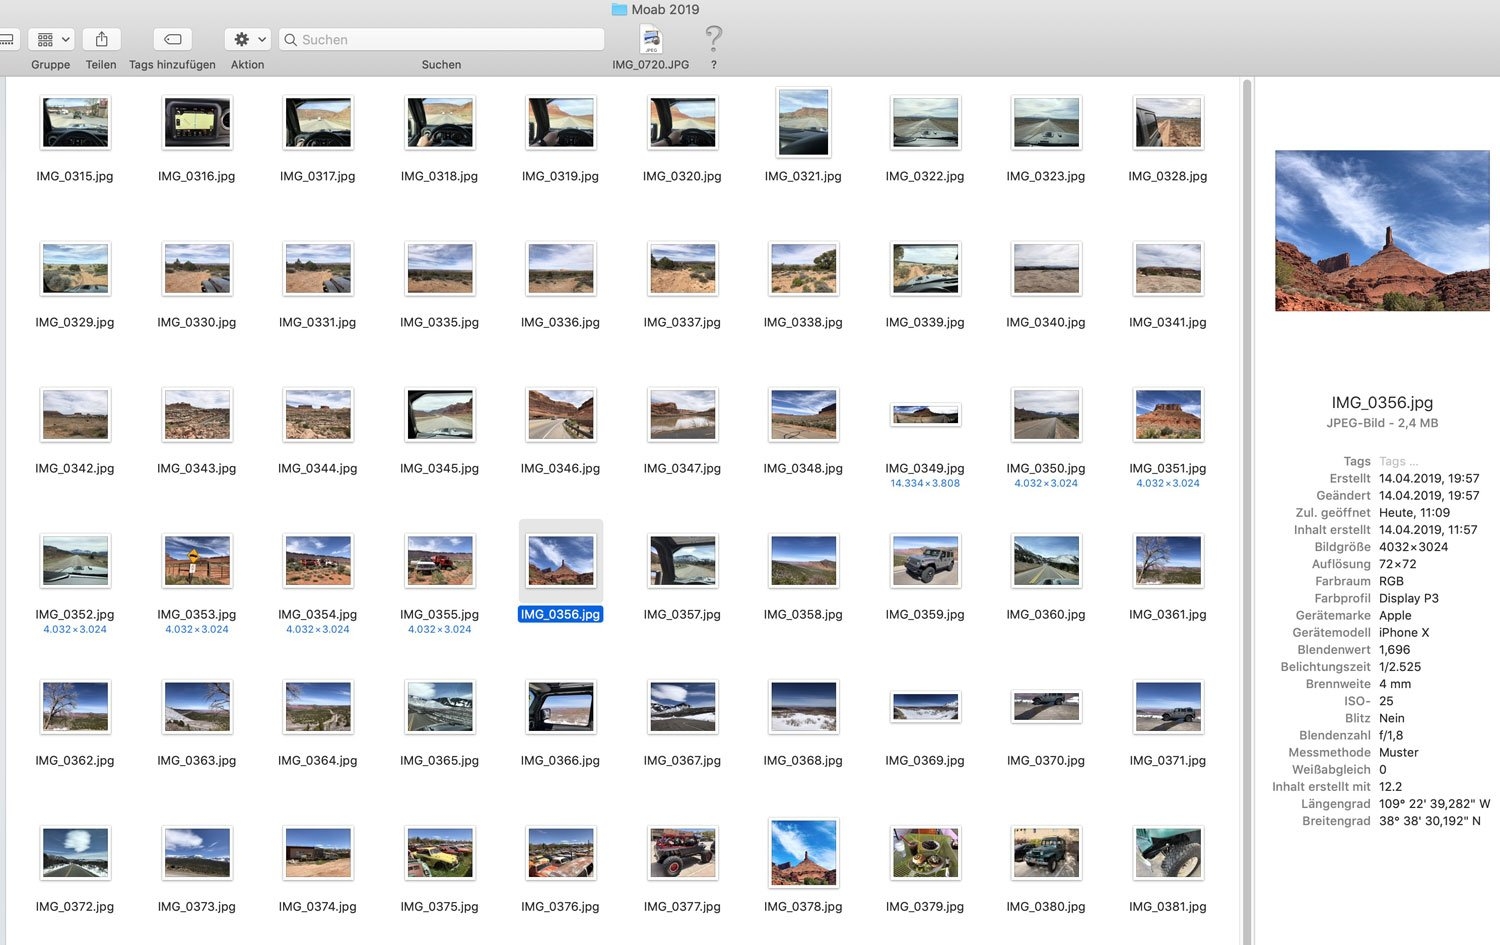The image size is (1500, 945).
Task: Click the Teilen share icon
Action: 101,39
